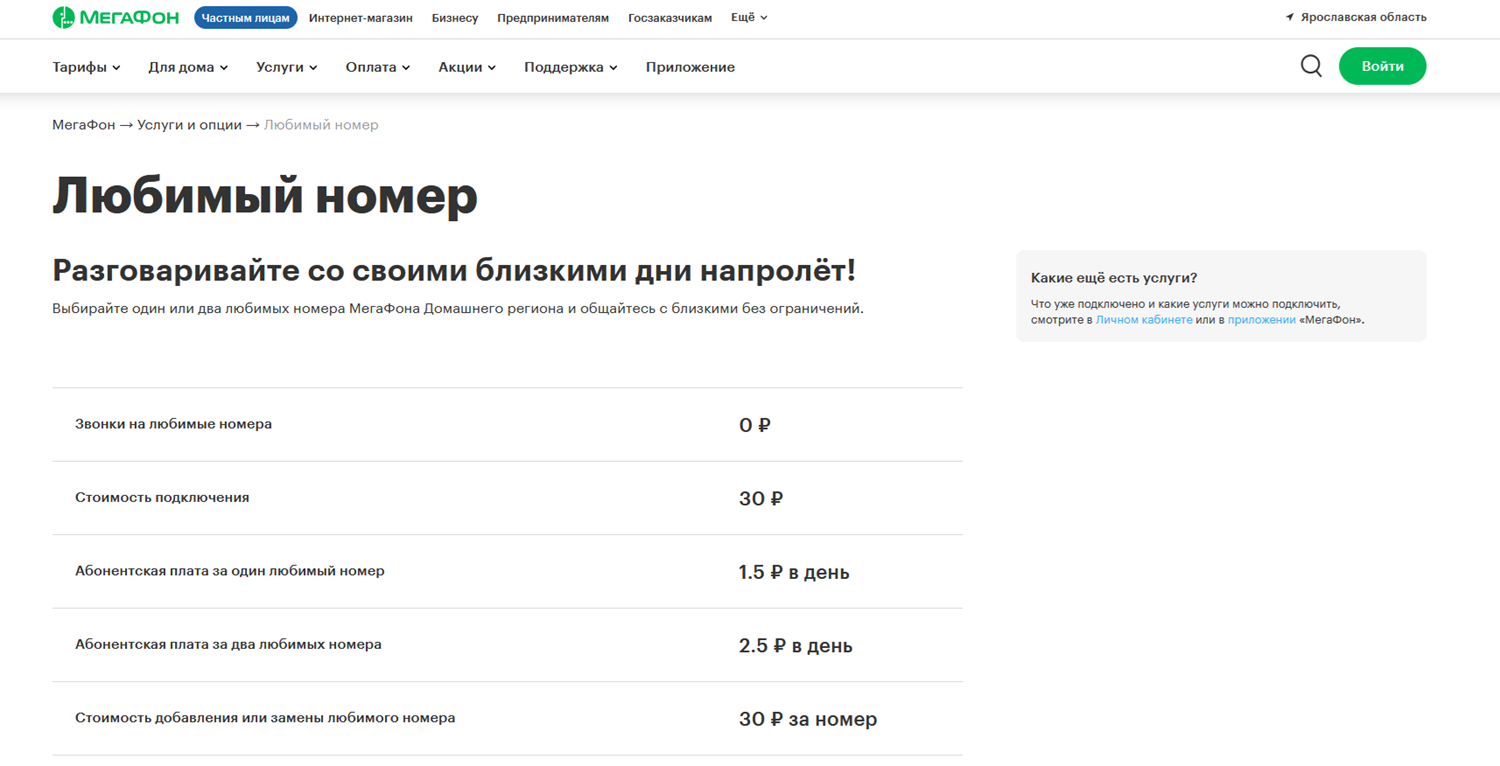Go to Услуги и опции breadcrumb
Viewport: 1500px width, 766px height.
(190, 125)
